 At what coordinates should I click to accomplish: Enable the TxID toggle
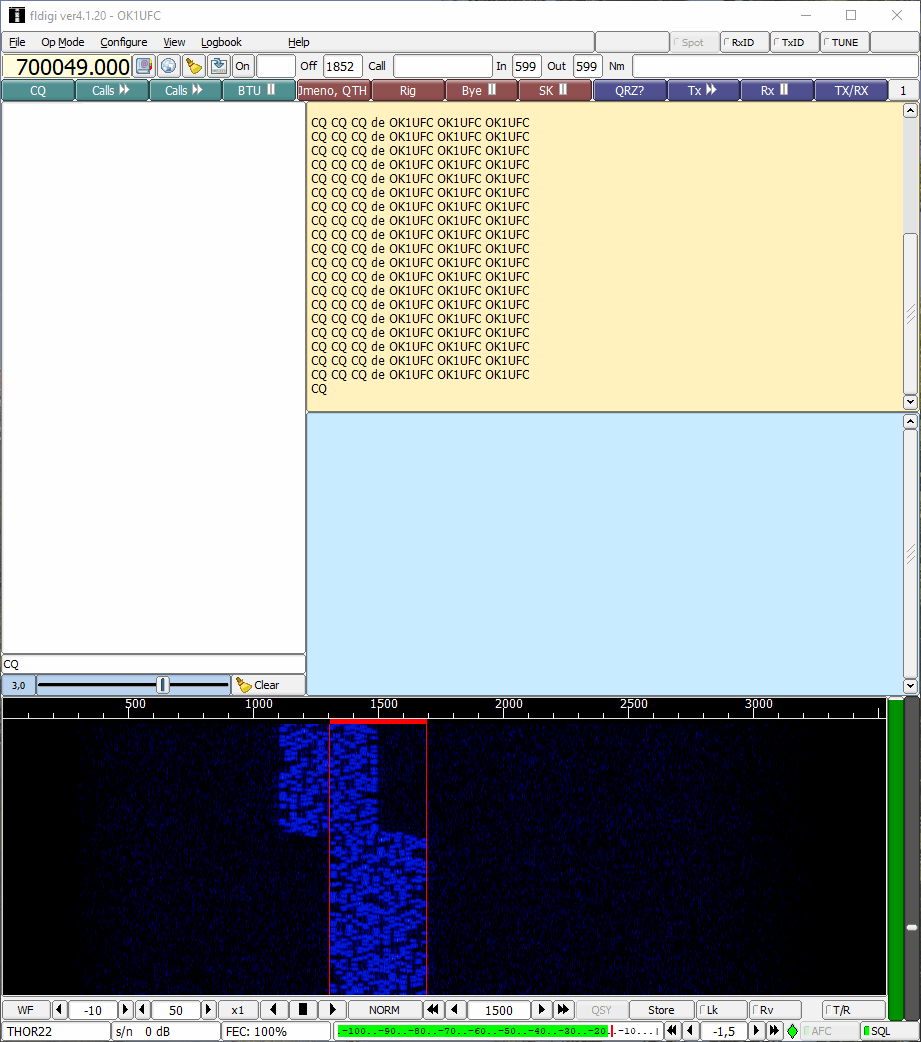click(794, 42)
